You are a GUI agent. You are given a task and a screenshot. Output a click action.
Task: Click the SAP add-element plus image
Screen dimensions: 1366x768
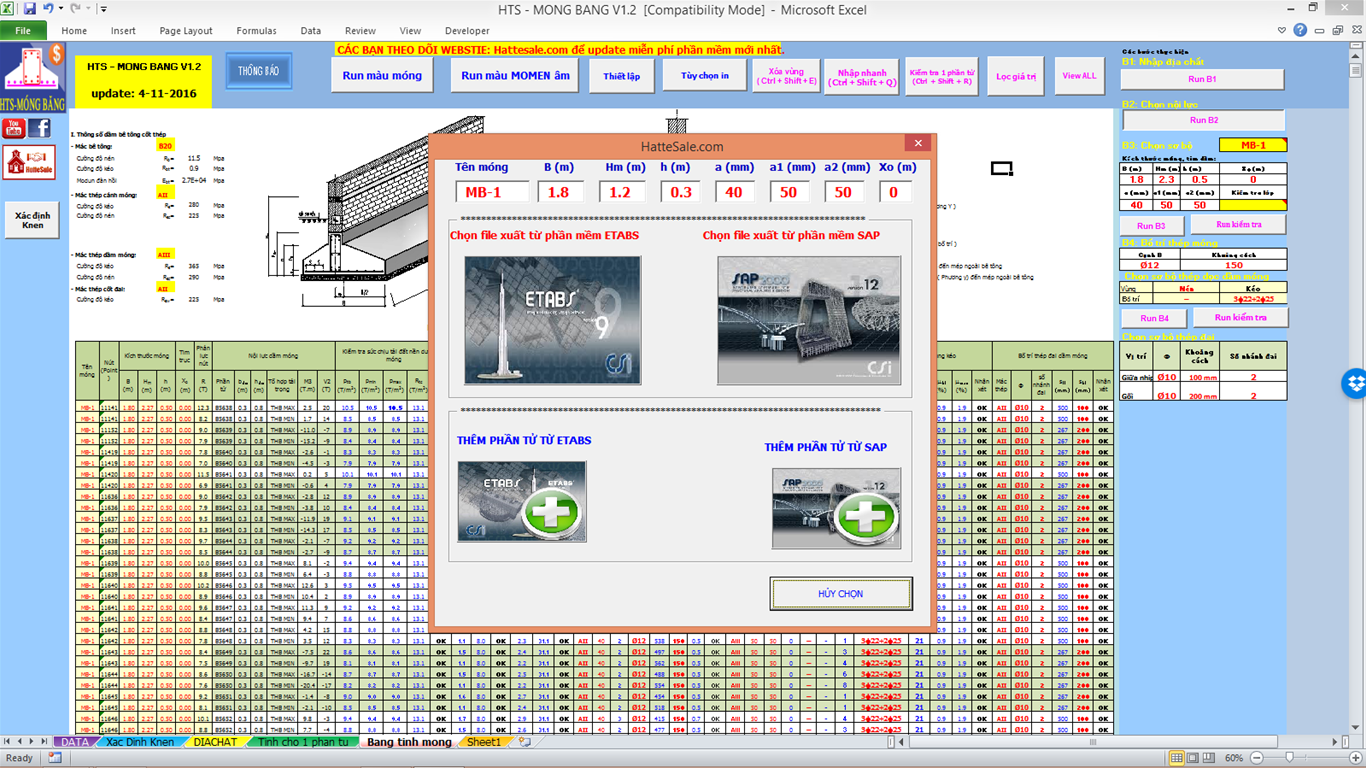(x=836, y=508)
